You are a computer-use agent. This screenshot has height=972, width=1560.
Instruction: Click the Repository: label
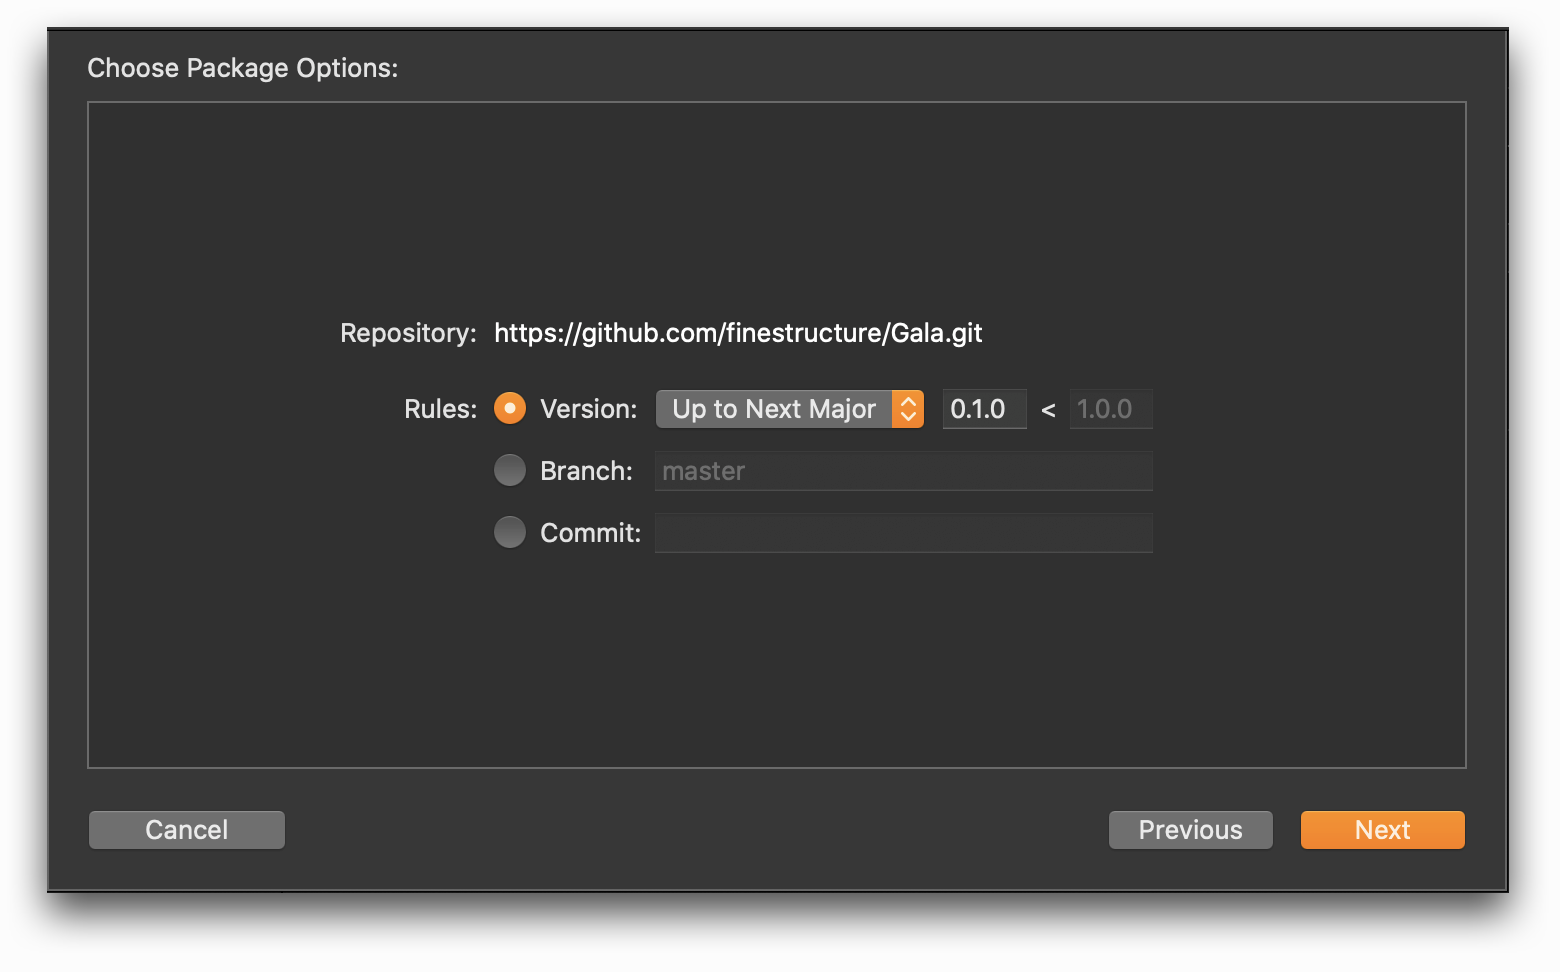(x=408, y=333)
